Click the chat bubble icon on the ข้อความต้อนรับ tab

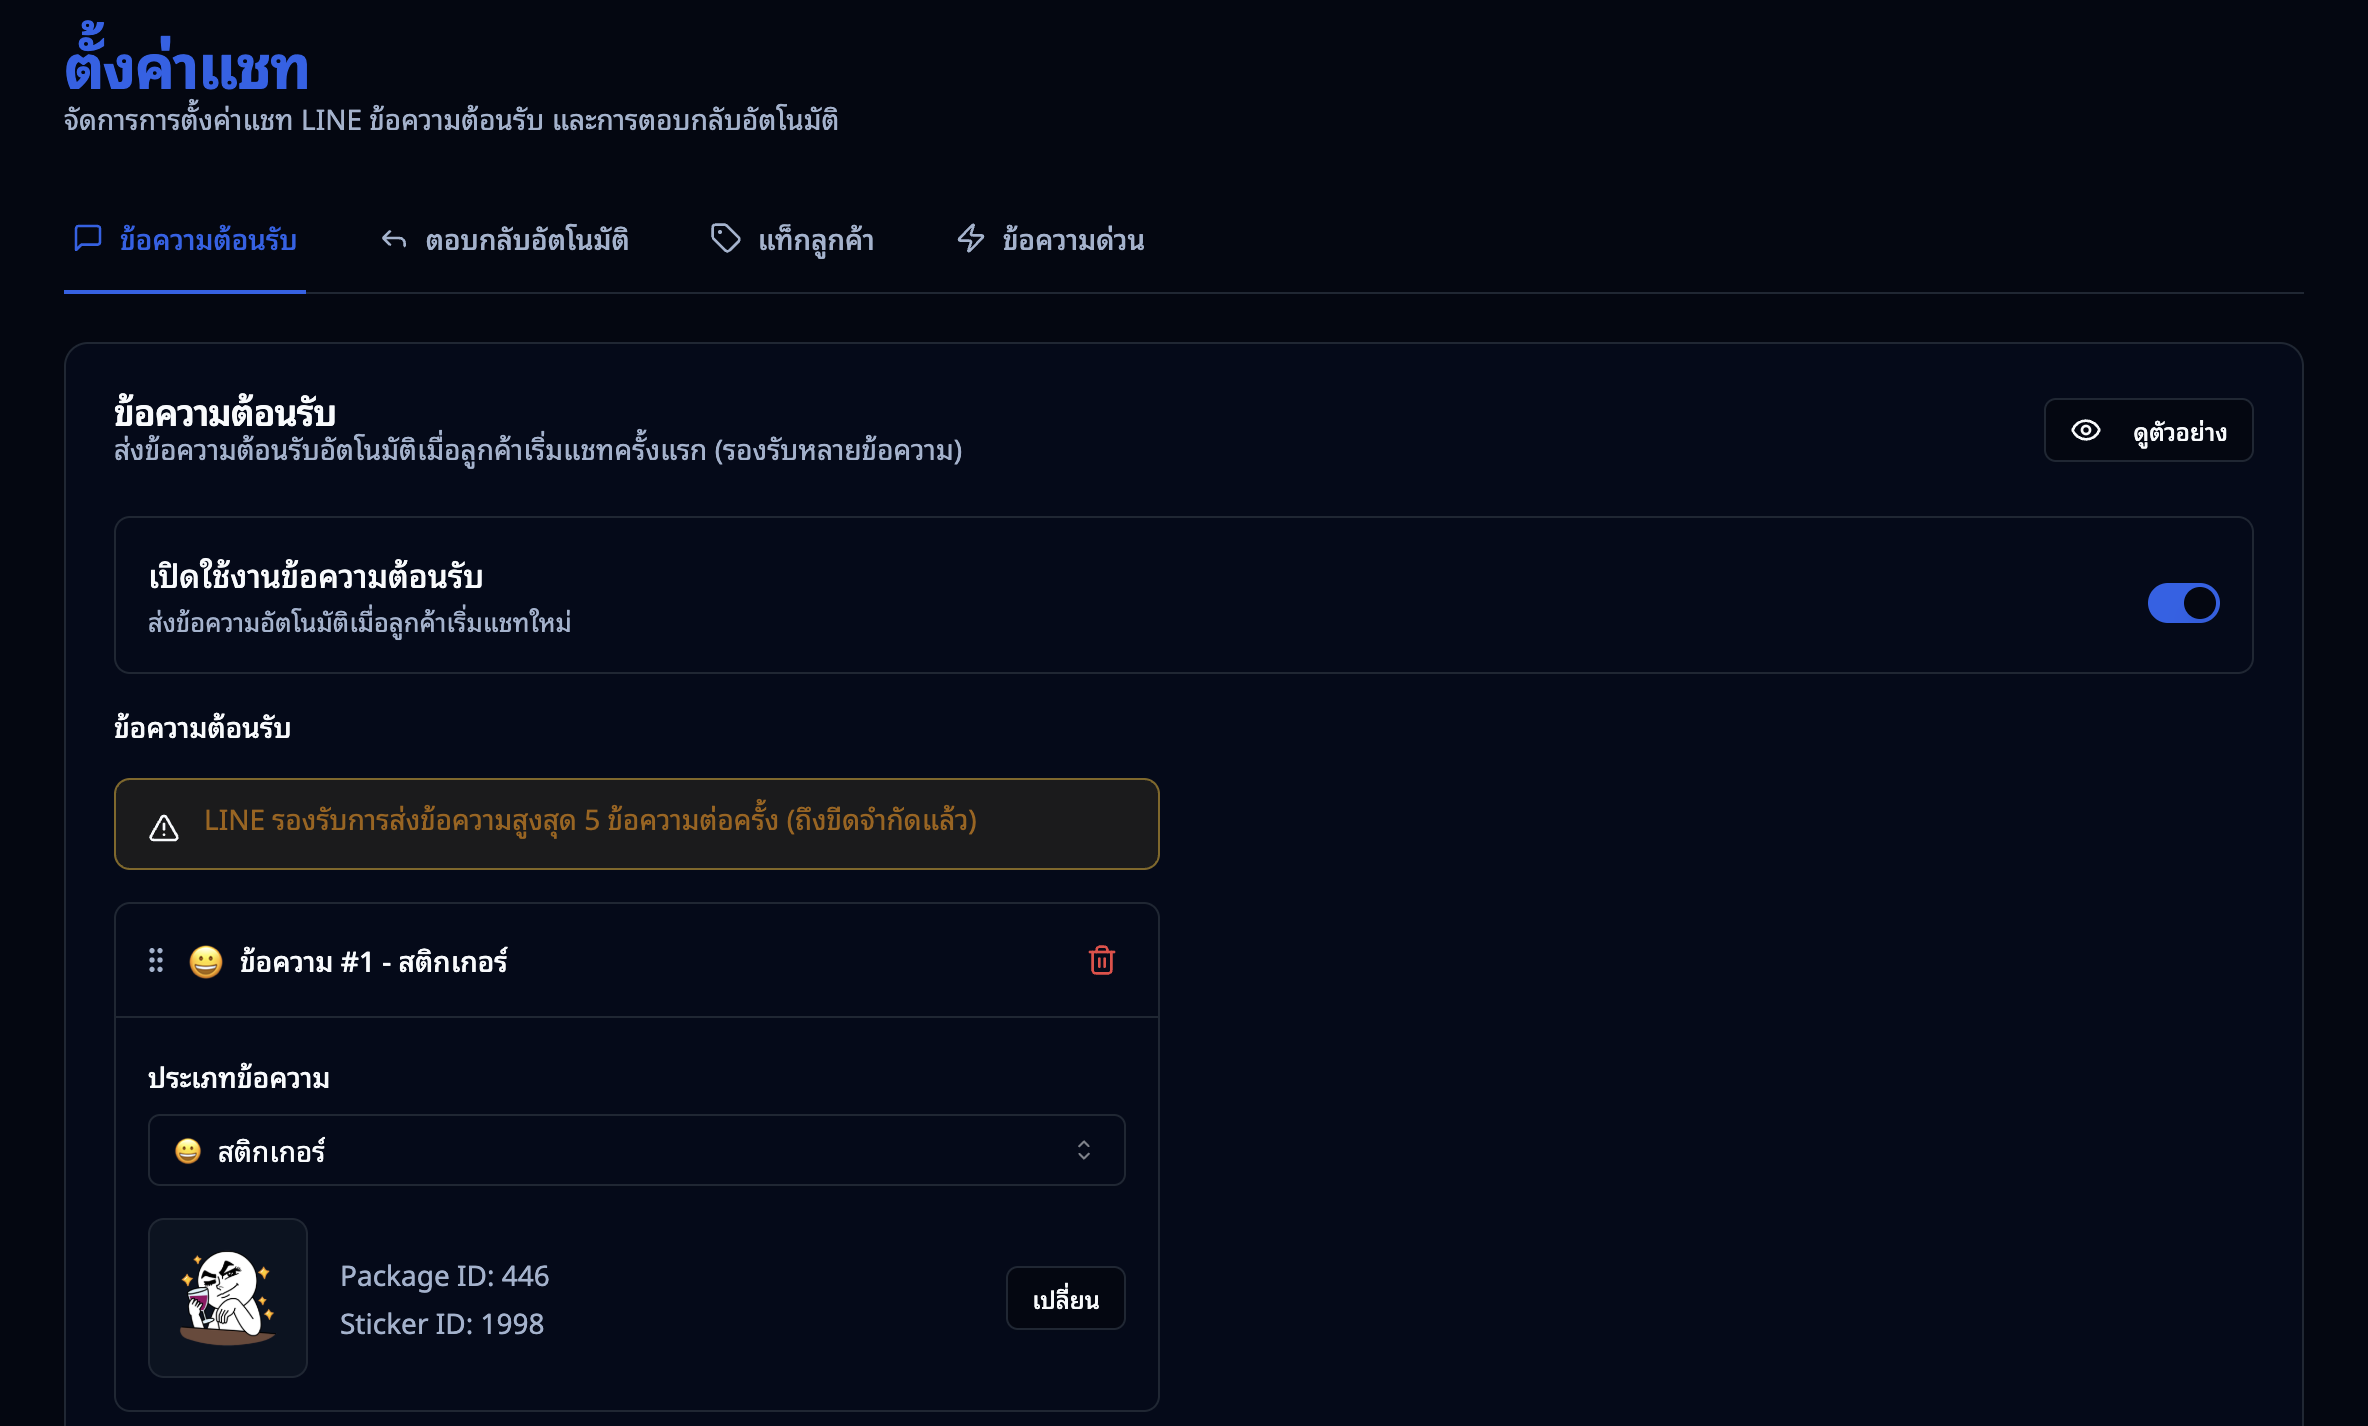(88, 238)
